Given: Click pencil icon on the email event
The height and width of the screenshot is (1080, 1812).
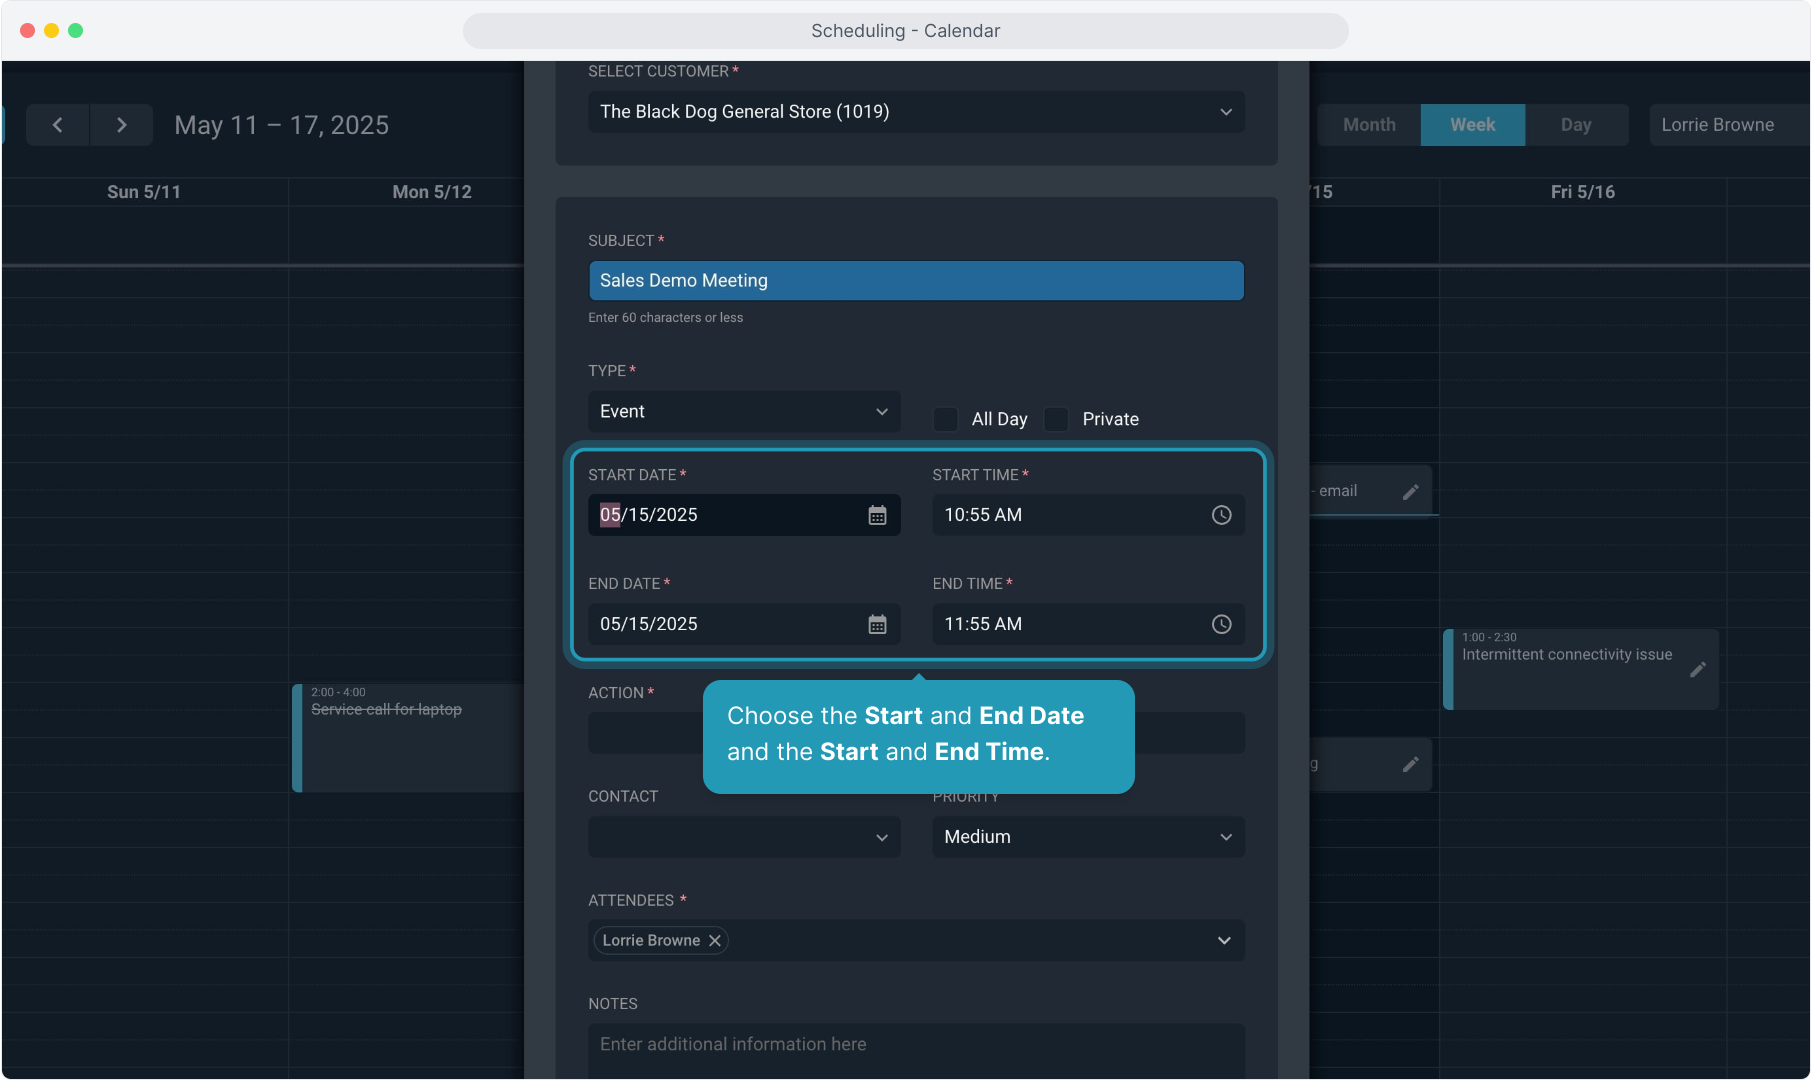Looking at the screenshot, I should (x=1410, y=492).
